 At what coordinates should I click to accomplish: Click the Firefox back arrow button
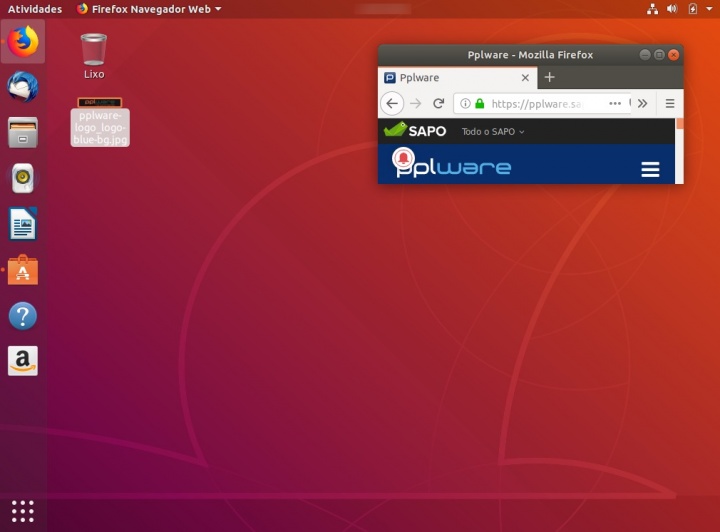392,103
